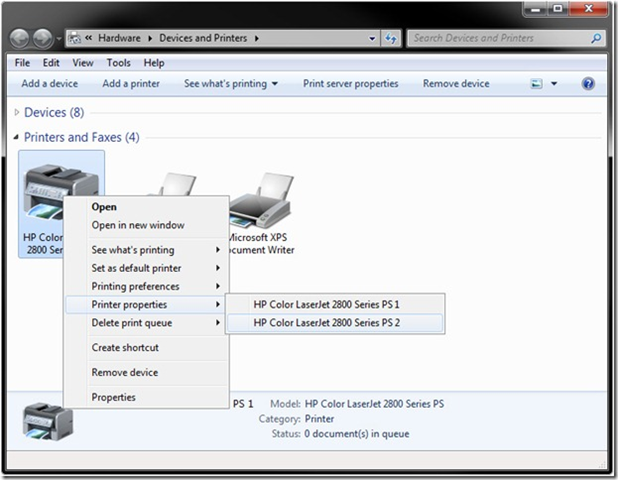Click Add a printer button
The height and width of the screenshot is (480, 618).
[131, 84]
